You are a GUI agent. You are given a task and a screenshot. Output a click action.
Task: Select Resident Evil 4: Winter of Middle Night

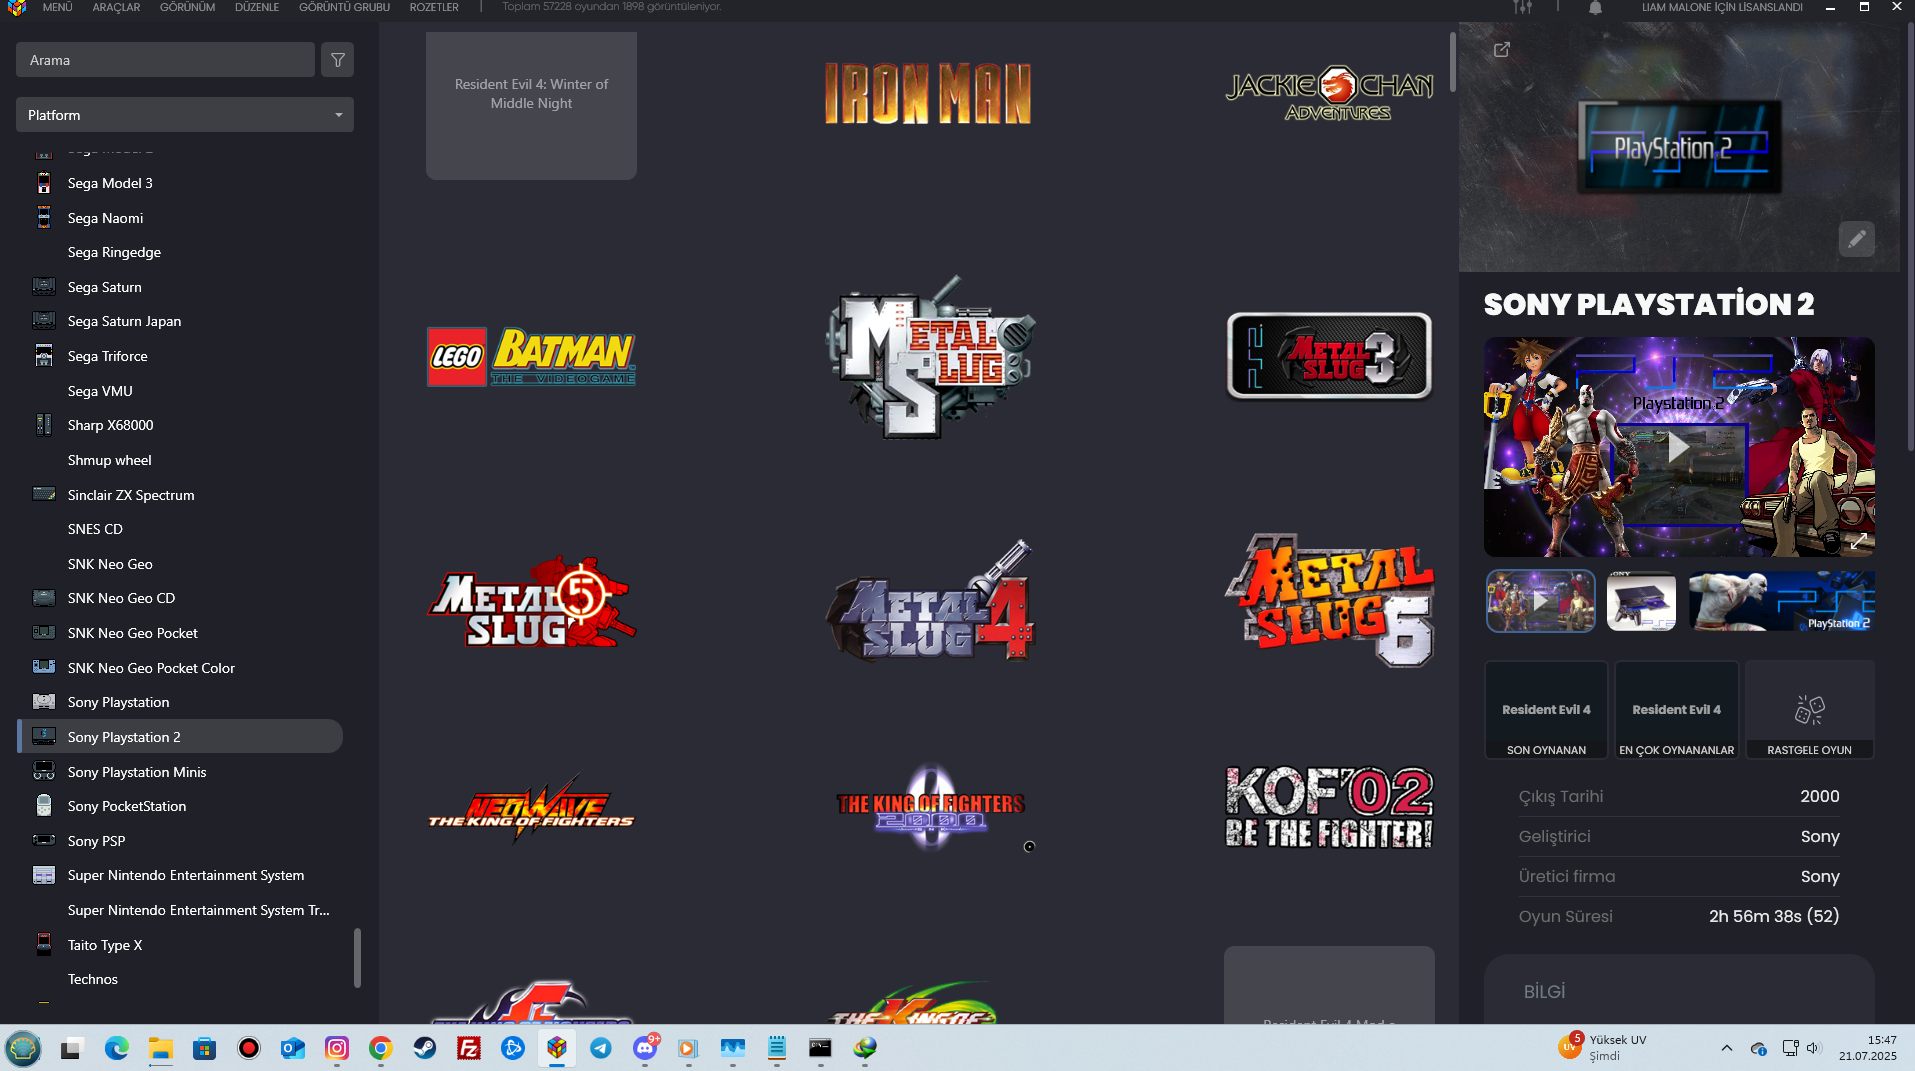(531, 106)
